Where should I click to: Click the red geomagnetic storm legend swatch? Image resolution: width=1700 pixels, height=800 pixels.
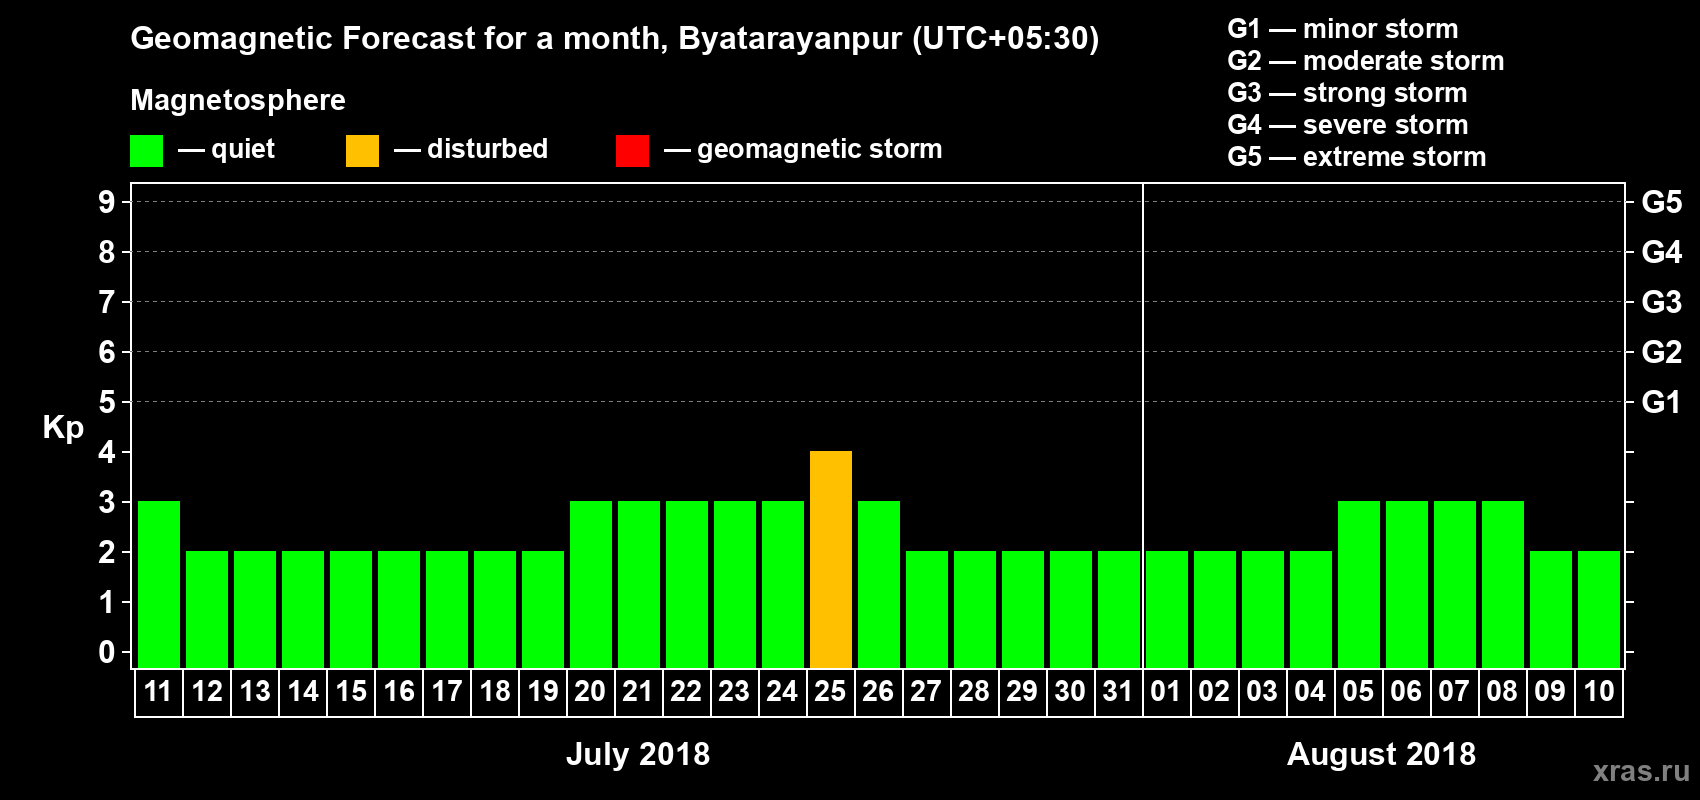tap(632, 151)
